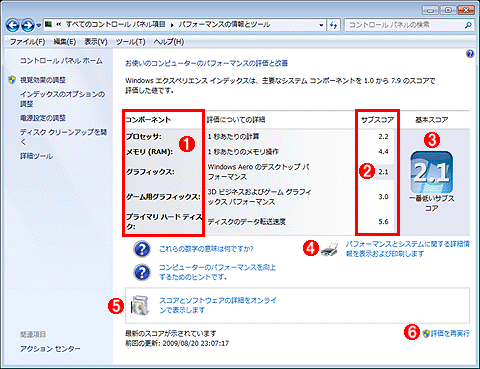480x369 pixels.
Task: Open the recent pages dropdown arrow
Action: [39, 25]
